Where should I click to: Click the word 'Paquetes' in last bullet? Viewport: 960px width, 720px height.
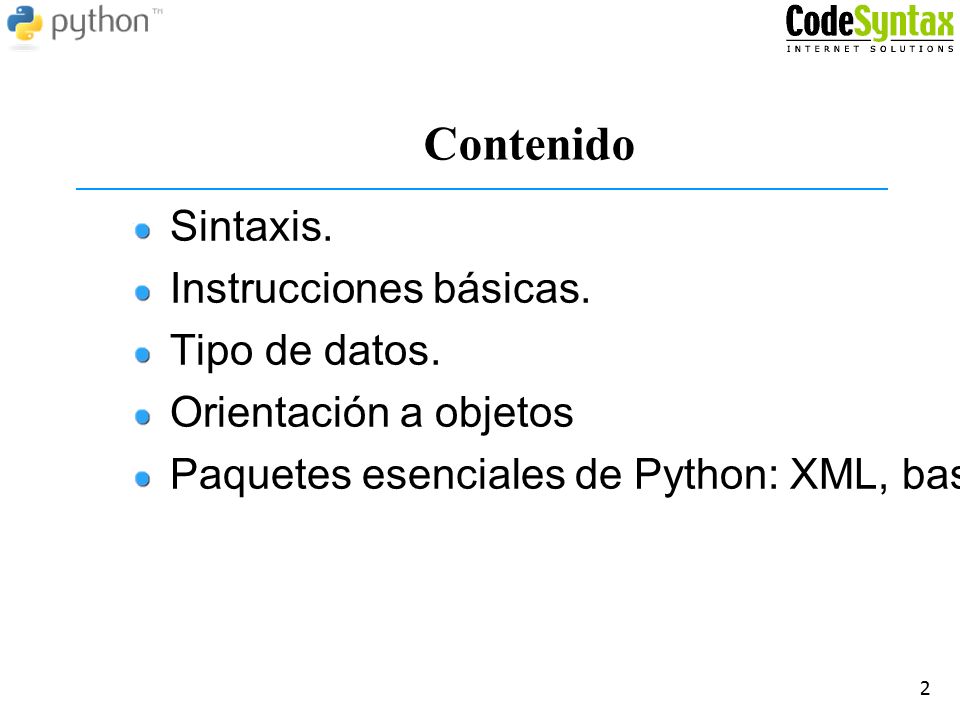point(261,474)
